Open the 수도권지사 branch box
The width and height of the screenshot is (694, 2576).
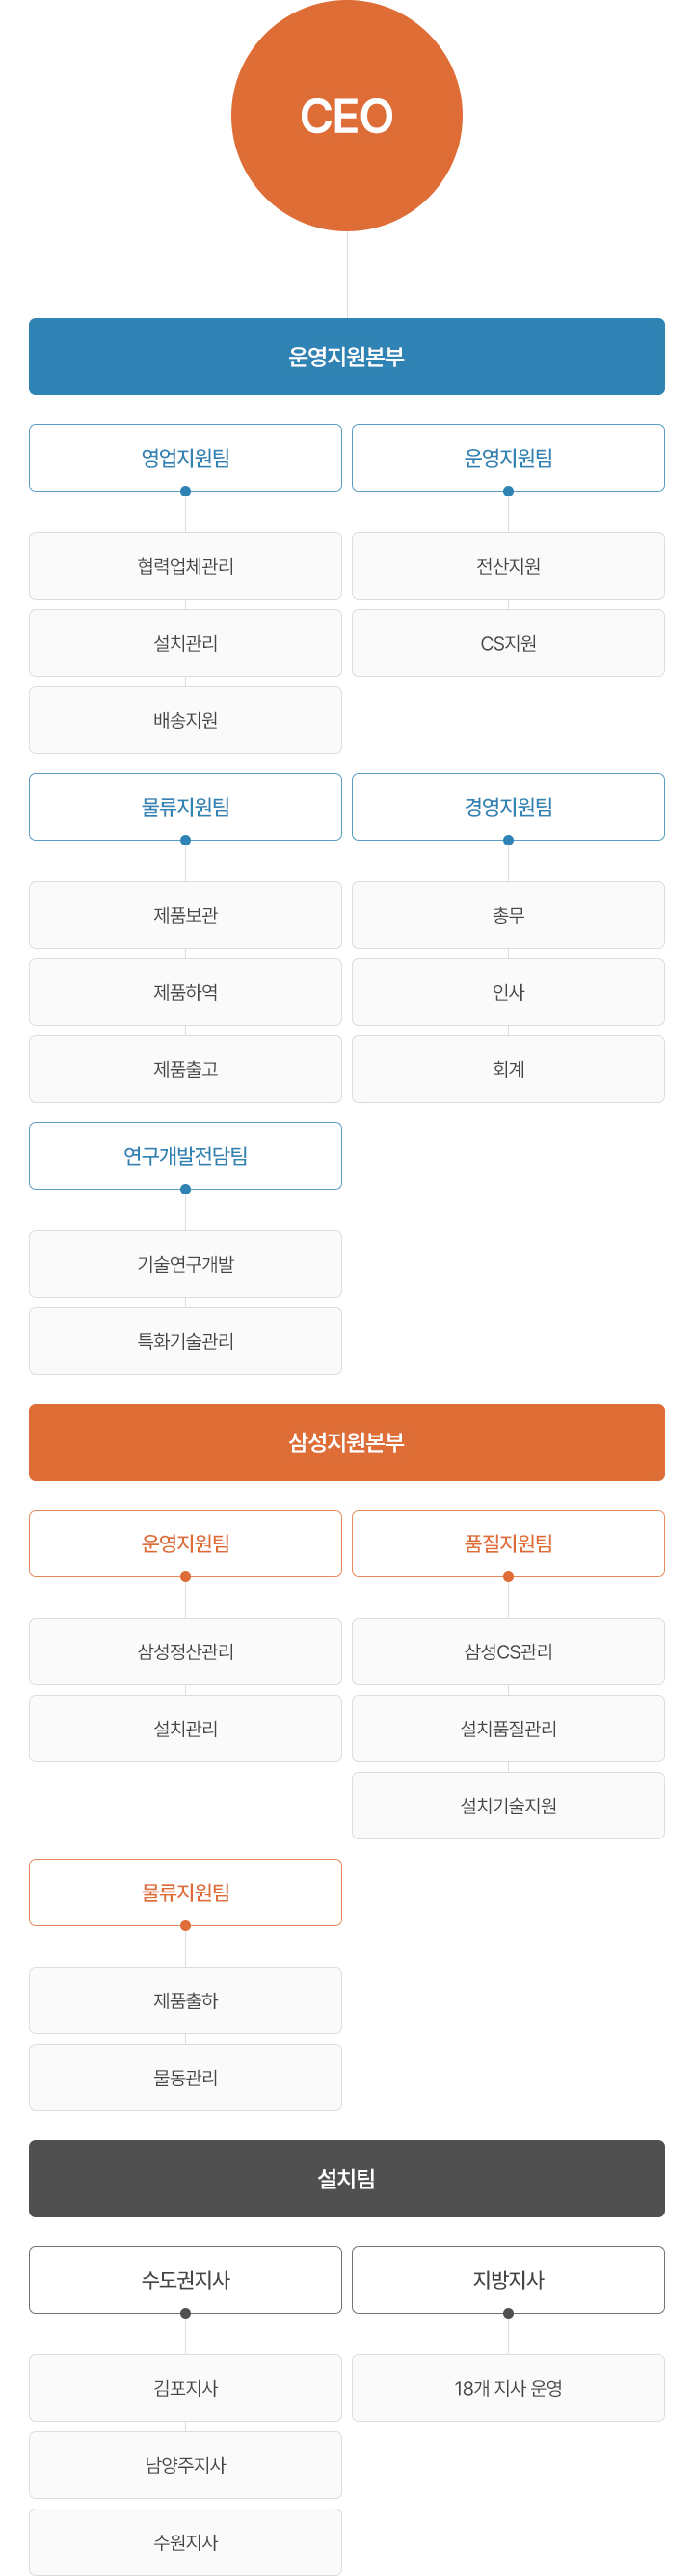[185, 2281]
